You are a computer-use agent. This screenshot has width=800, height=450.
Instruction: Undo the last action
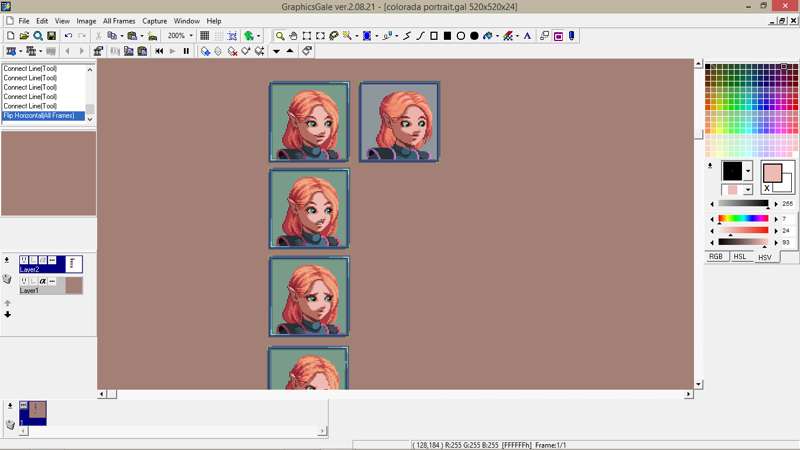[x=68, y=36]
